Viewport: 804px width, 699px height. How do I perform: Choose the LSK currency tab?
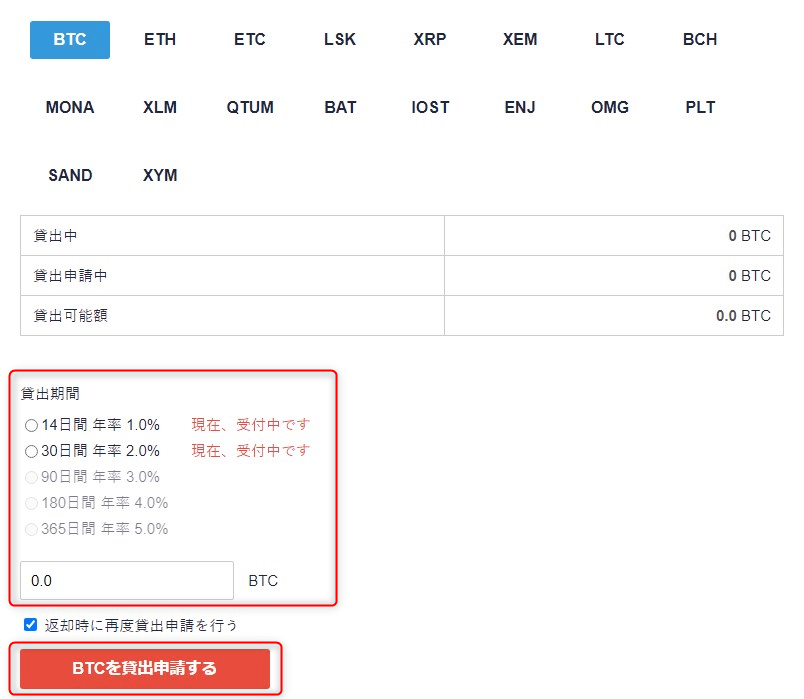[x=340, y=39]
